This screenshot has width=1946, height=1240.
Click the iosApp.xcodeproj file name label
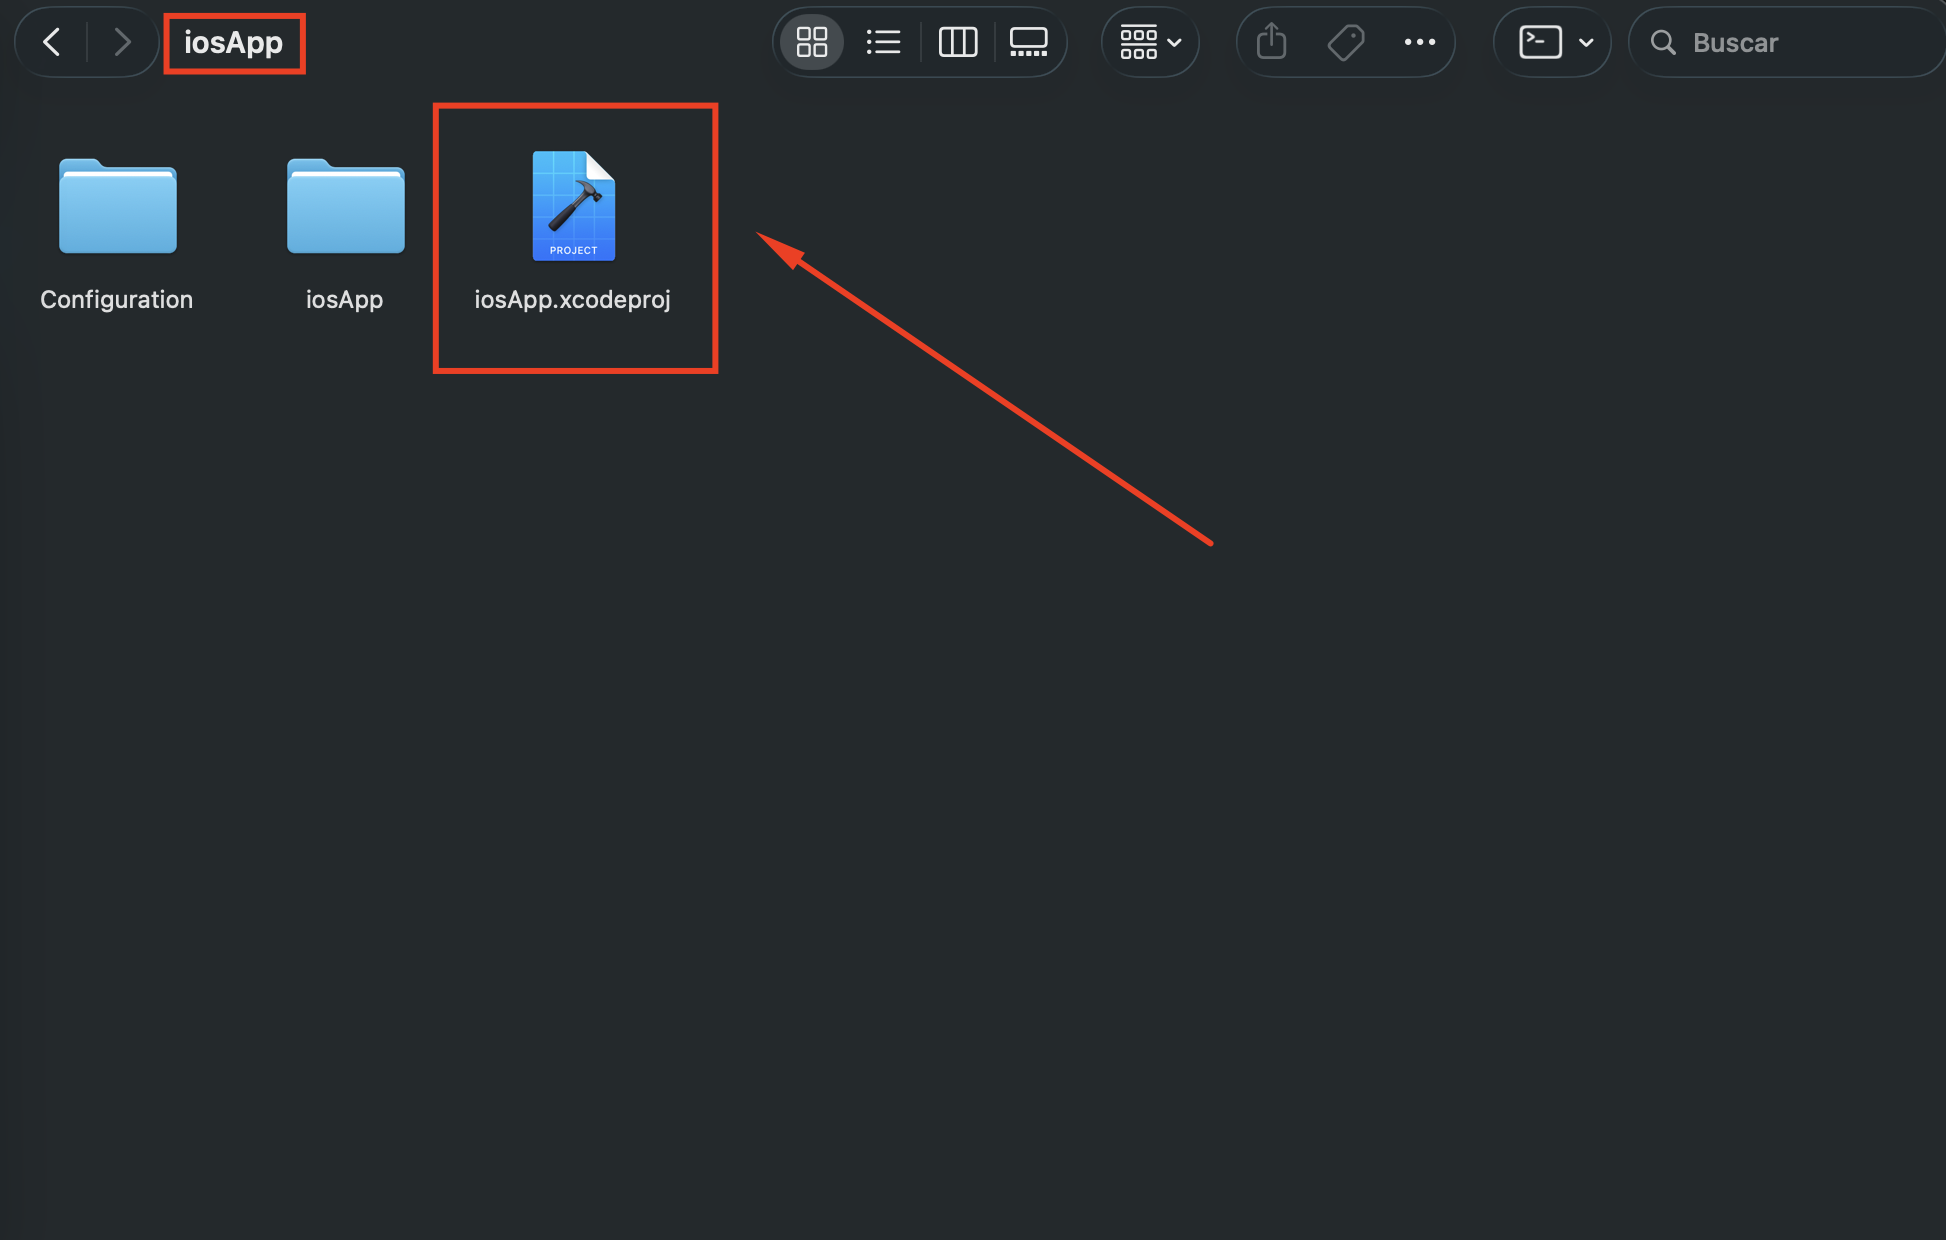tap(573, 299)
